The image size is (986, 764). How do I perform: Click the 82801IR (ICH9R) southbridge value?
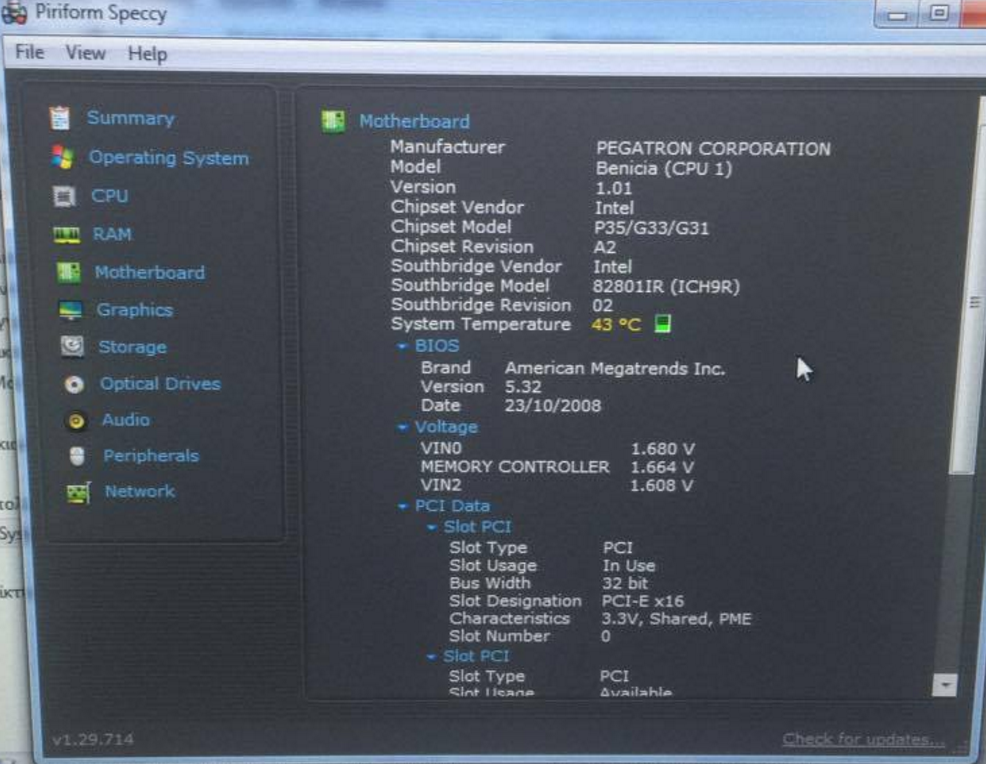click(x=666, y=287)
